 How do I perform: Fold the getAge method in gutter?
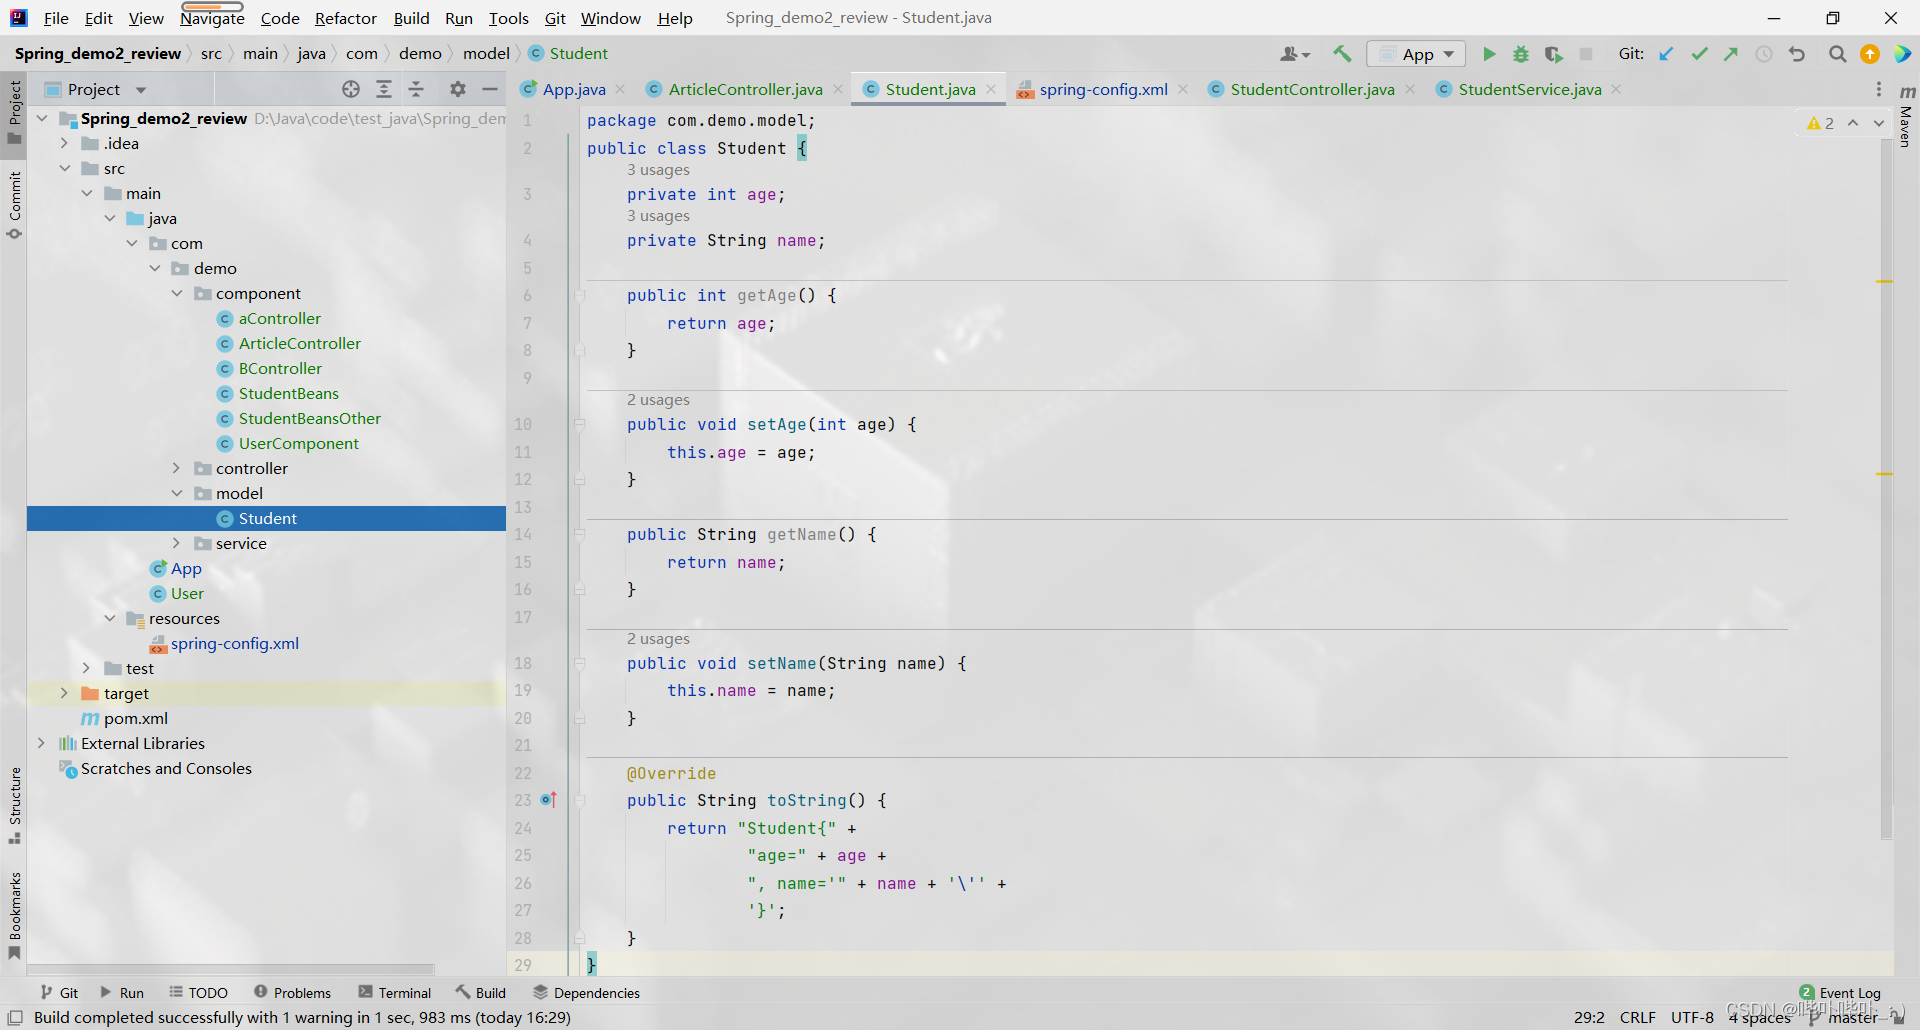[579, 295]
